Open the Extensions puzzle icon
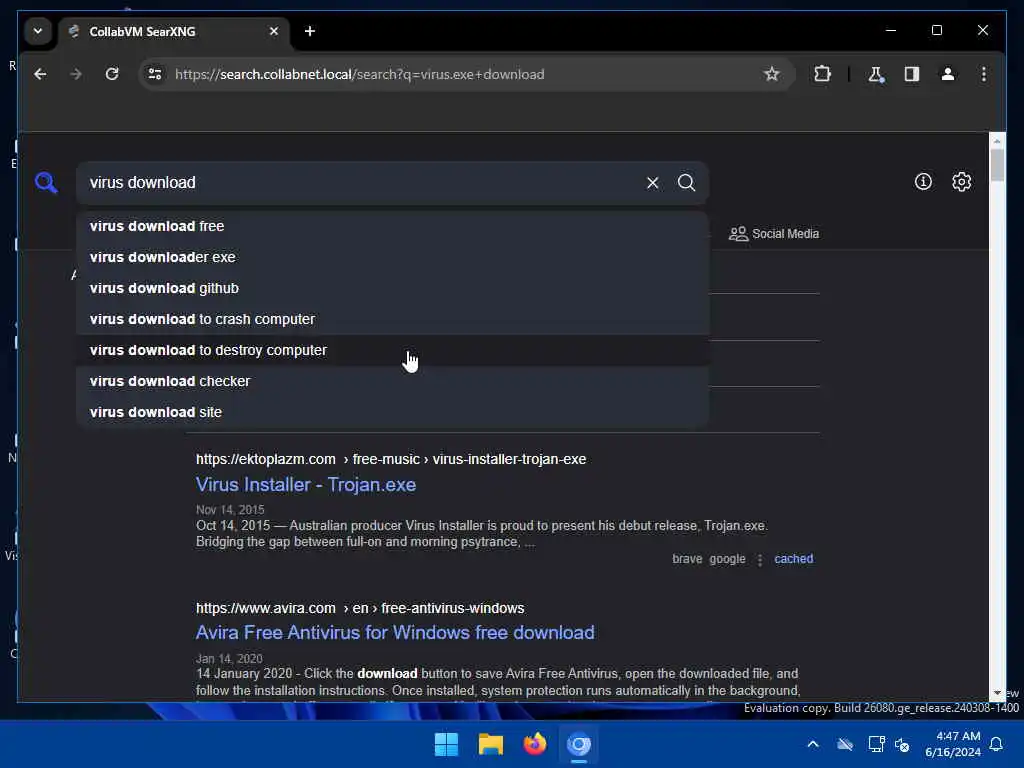Screen dimensions: 1024x768 click(822, 74)
